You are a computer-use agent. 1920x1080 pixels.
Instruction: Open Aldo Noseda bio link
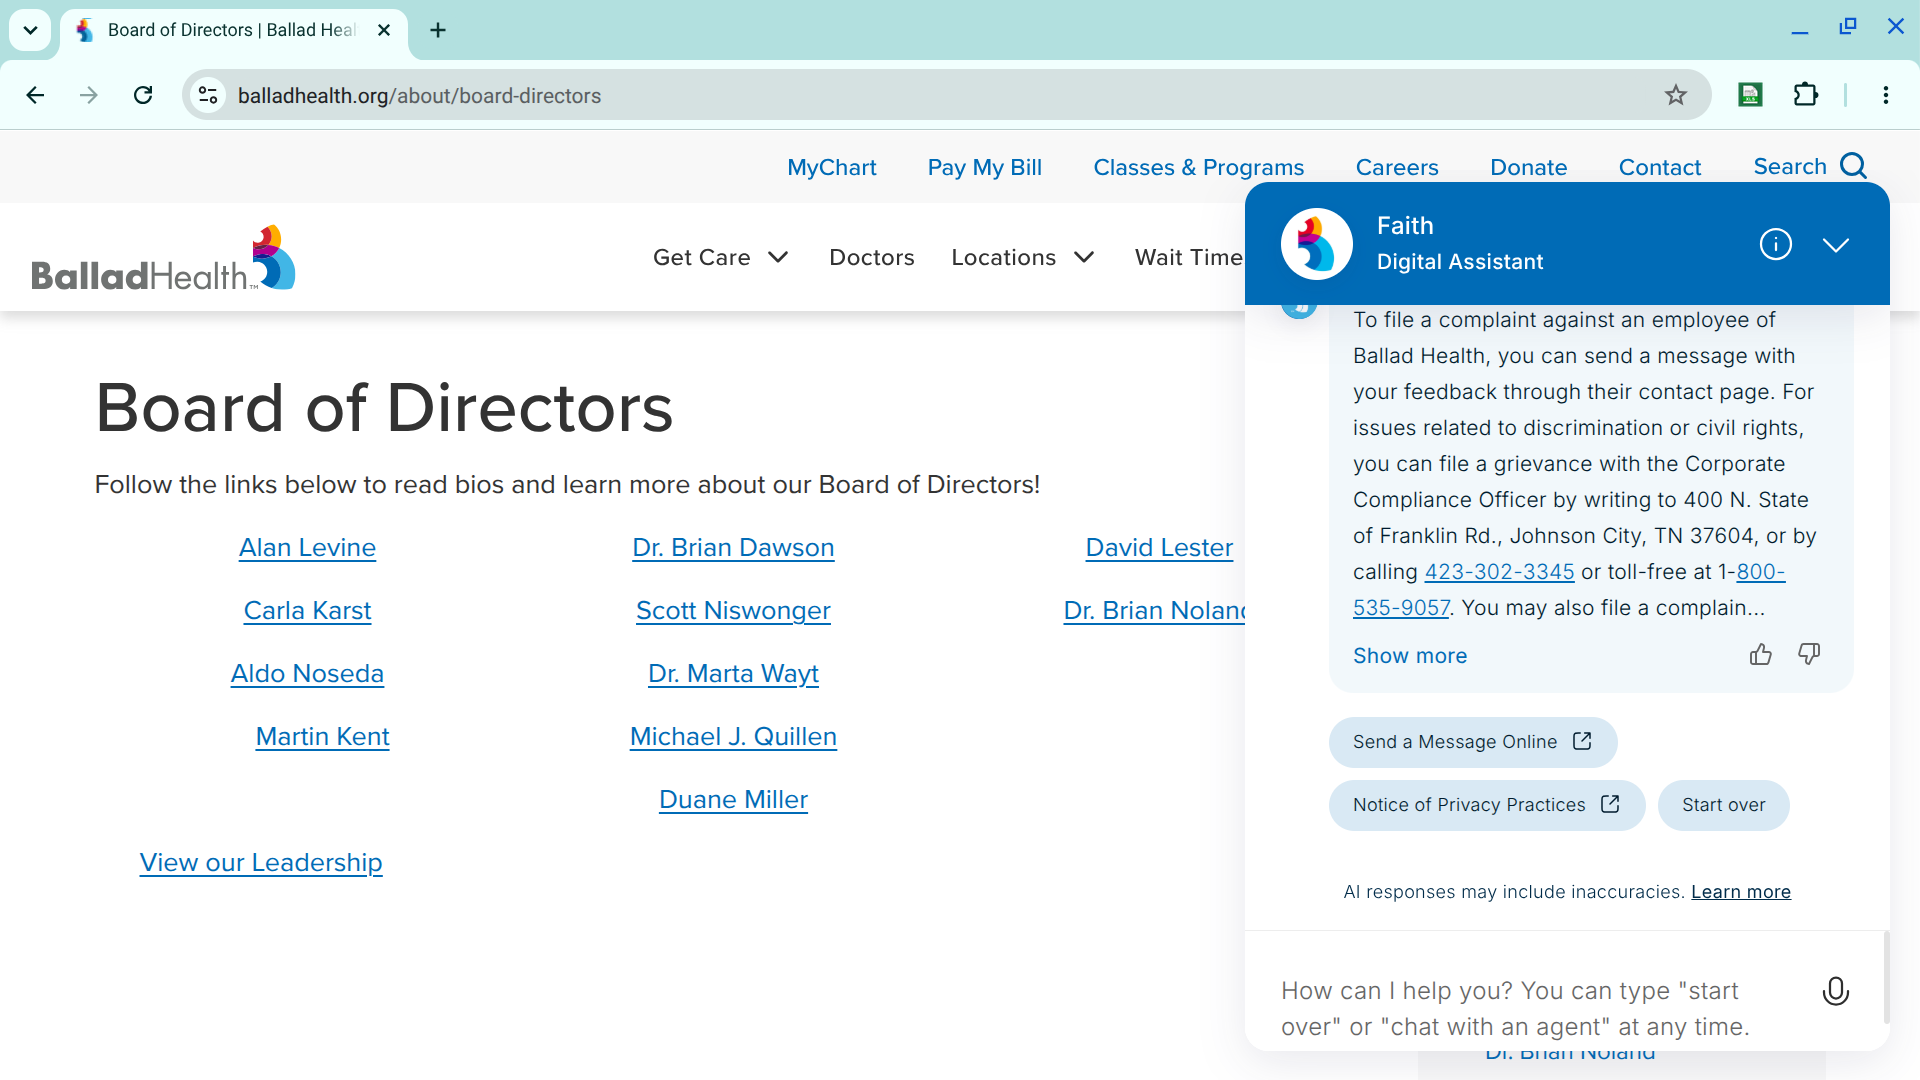(x=307, y=674)
